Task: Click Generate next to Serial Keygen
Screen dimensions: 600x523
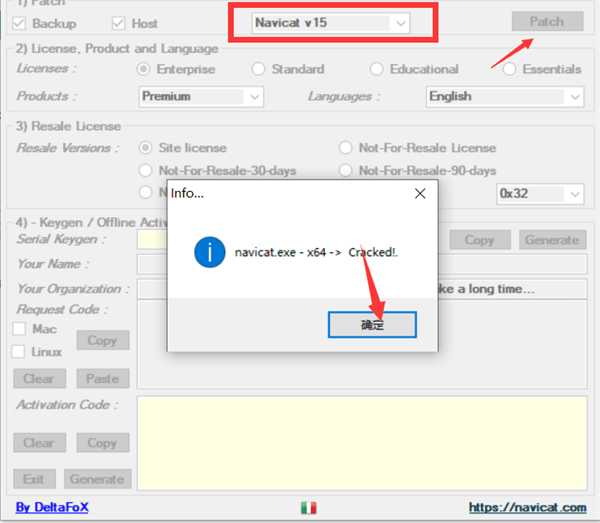Action: pyautogui.click(x=552, y=240)
